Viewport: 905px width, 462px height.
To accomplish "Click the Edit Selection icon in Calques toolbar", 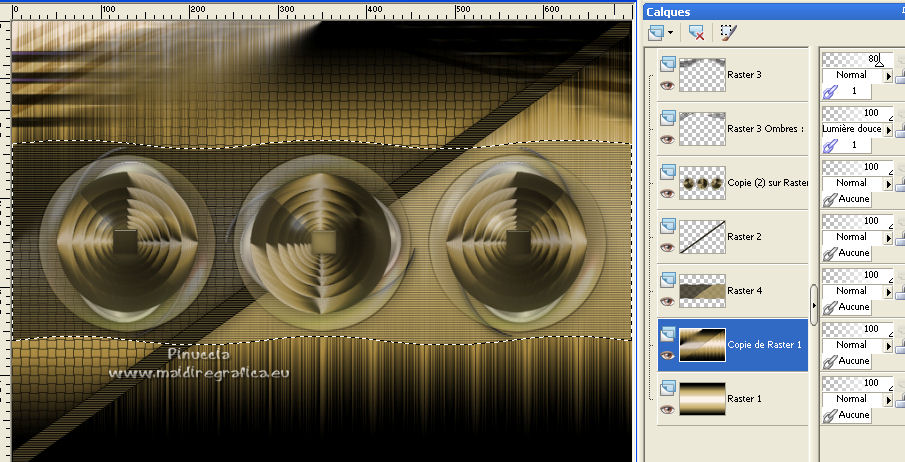I will click(x=727, y=32).
